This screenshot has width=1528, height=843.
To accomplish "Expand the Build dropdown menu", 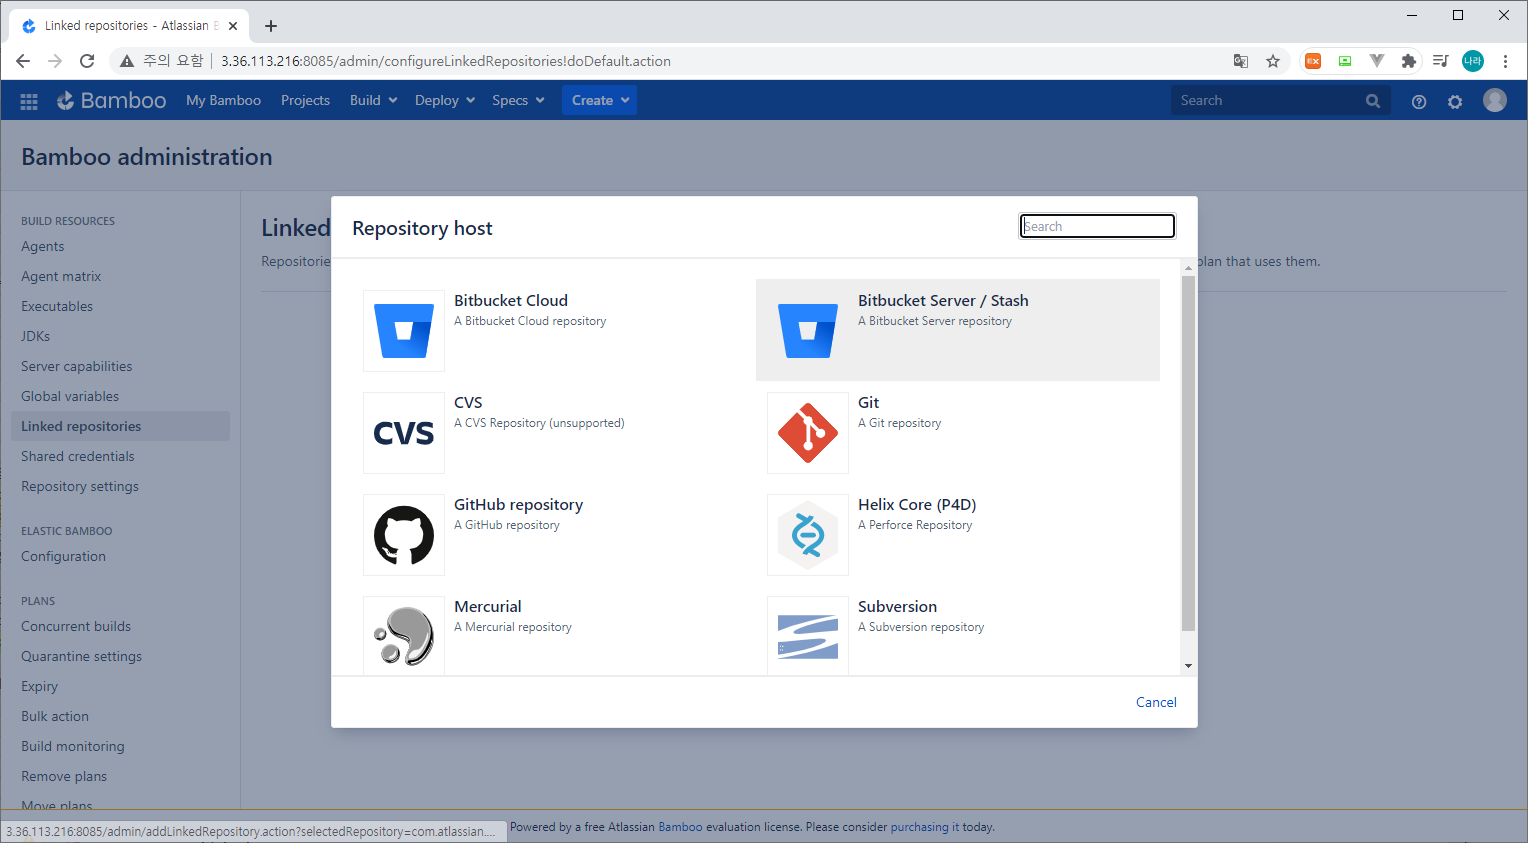I will click(x=374, y=100).
